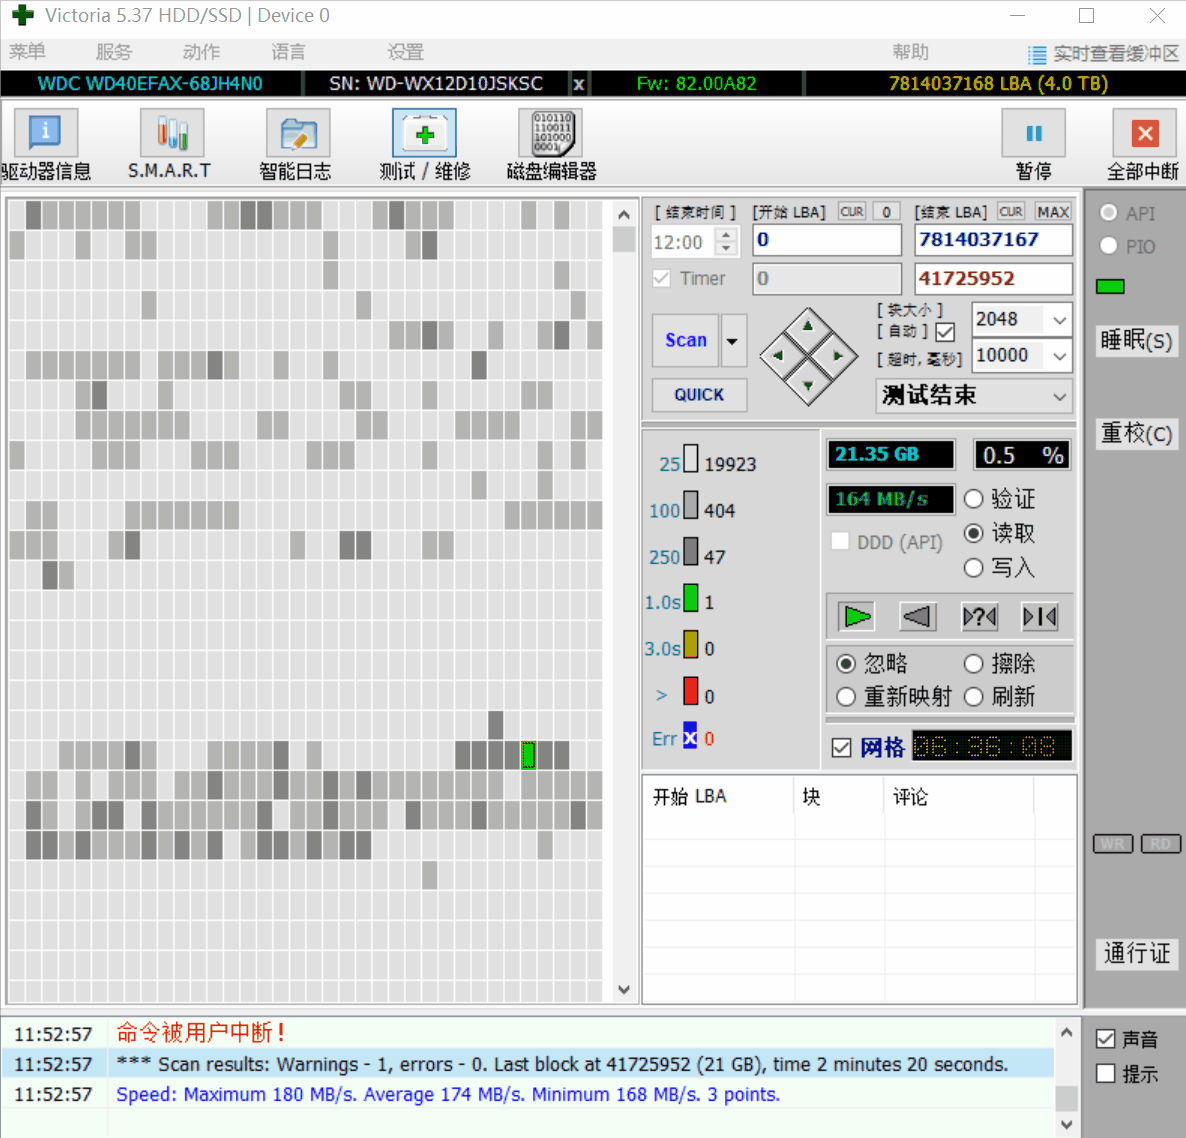
Task: Expand the block size 2048 dropdown
Action: click(1059, 320)
